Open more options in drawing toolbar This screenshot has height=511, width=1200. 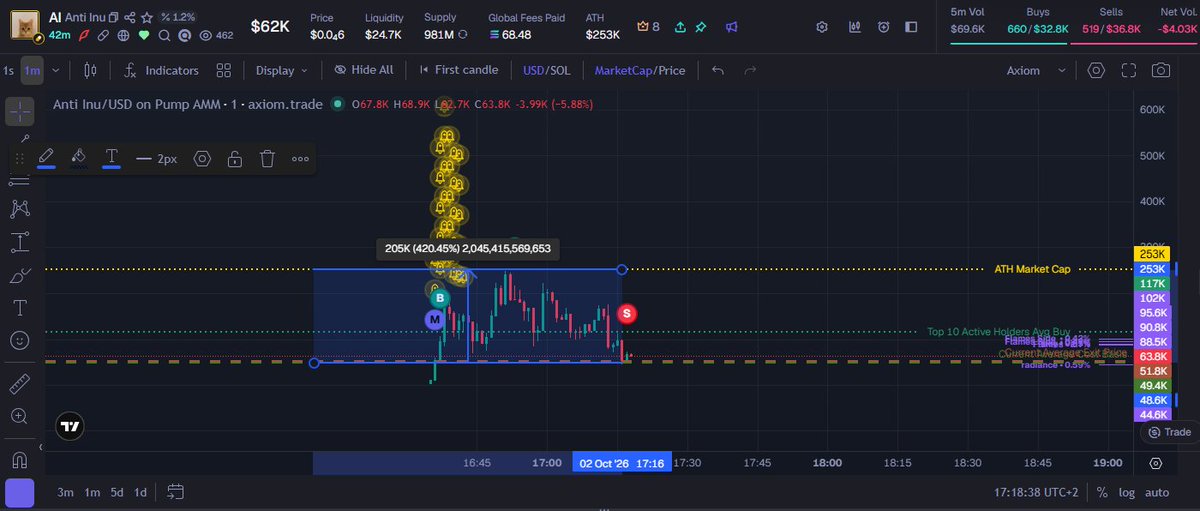tap(300, 158)
